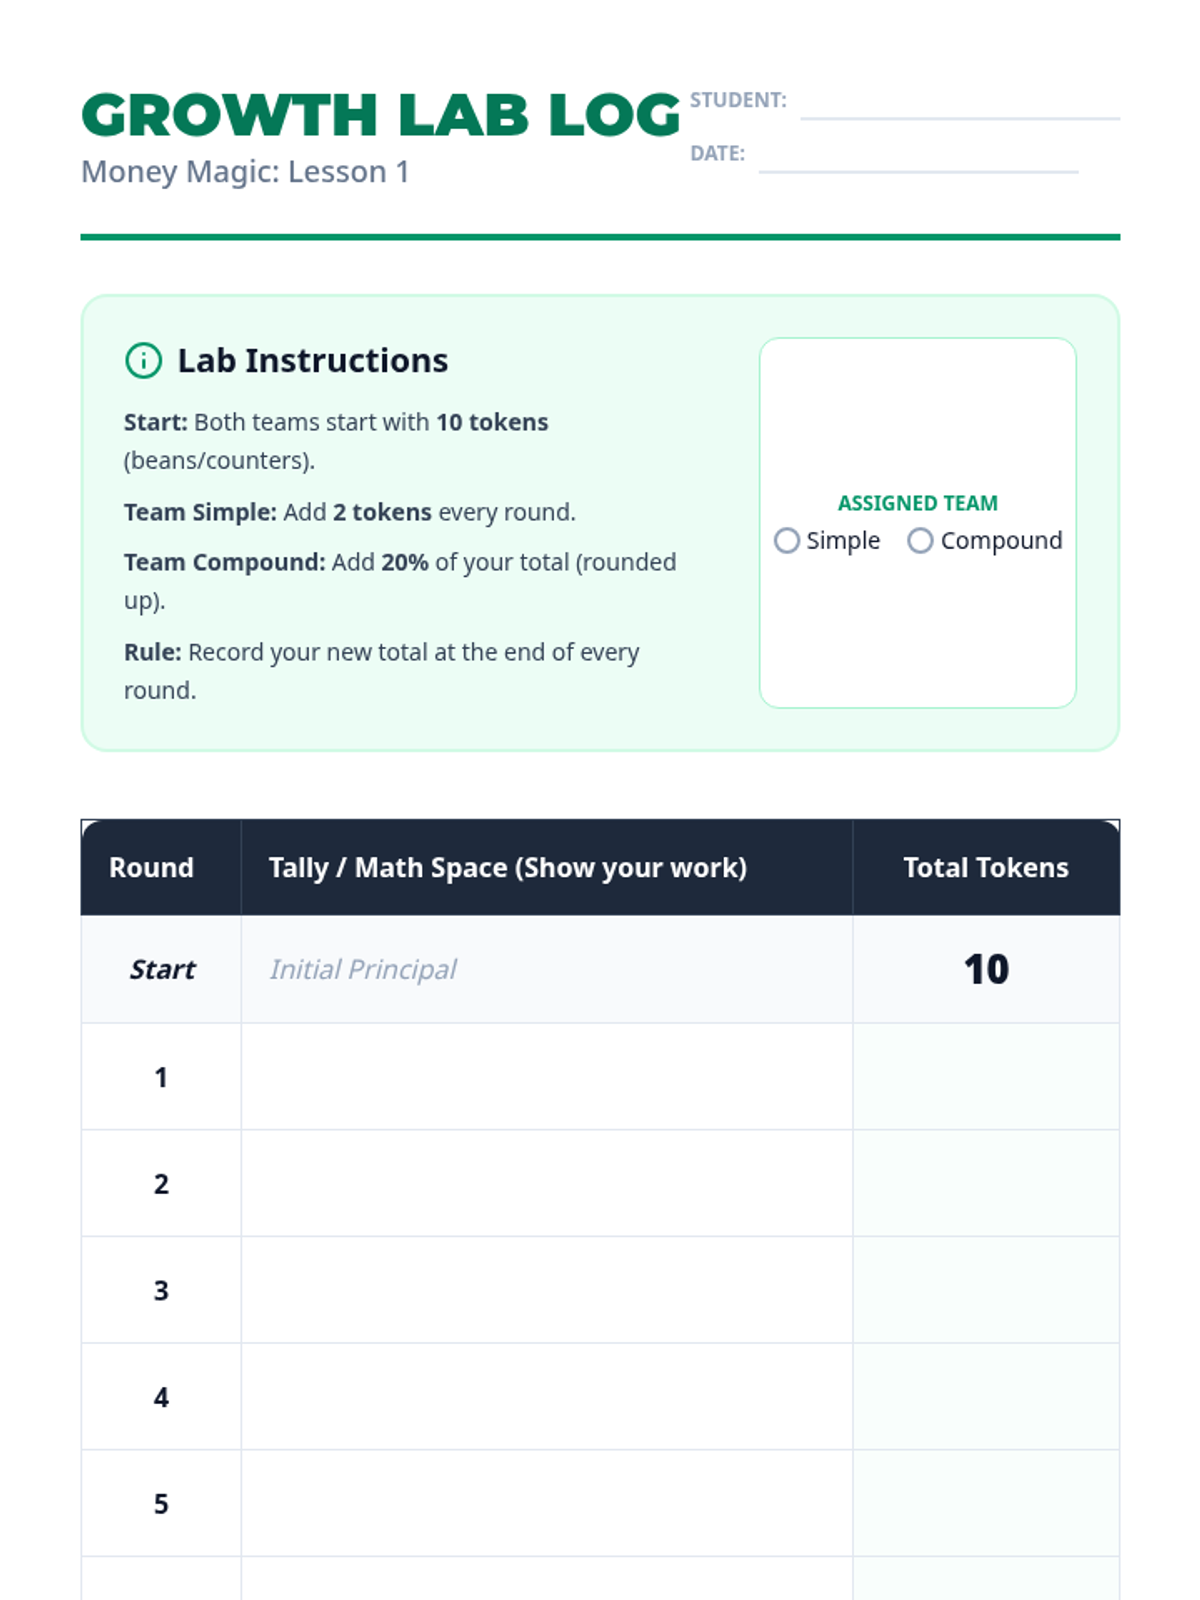Click the starting total value 10

[x=985, y=969]
